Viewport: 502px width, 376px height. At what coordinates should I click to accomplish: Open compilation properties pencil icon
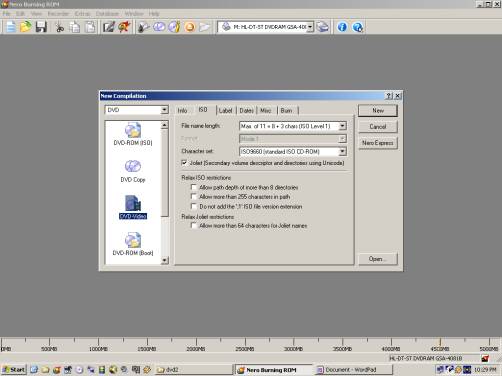(x=109, y=27)
